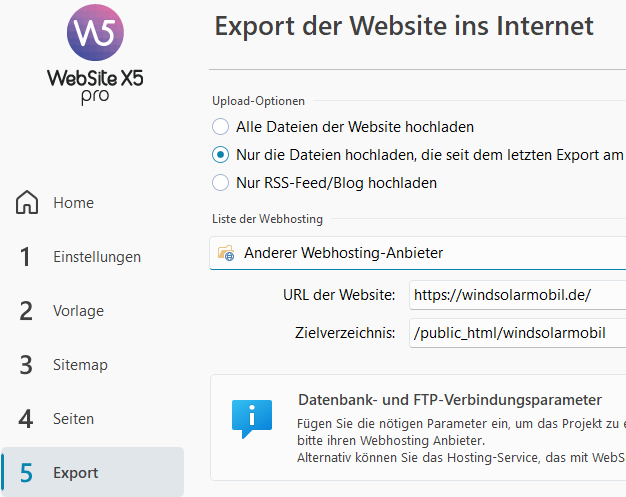Click the blue info speech bubble icon

(252, 419)
